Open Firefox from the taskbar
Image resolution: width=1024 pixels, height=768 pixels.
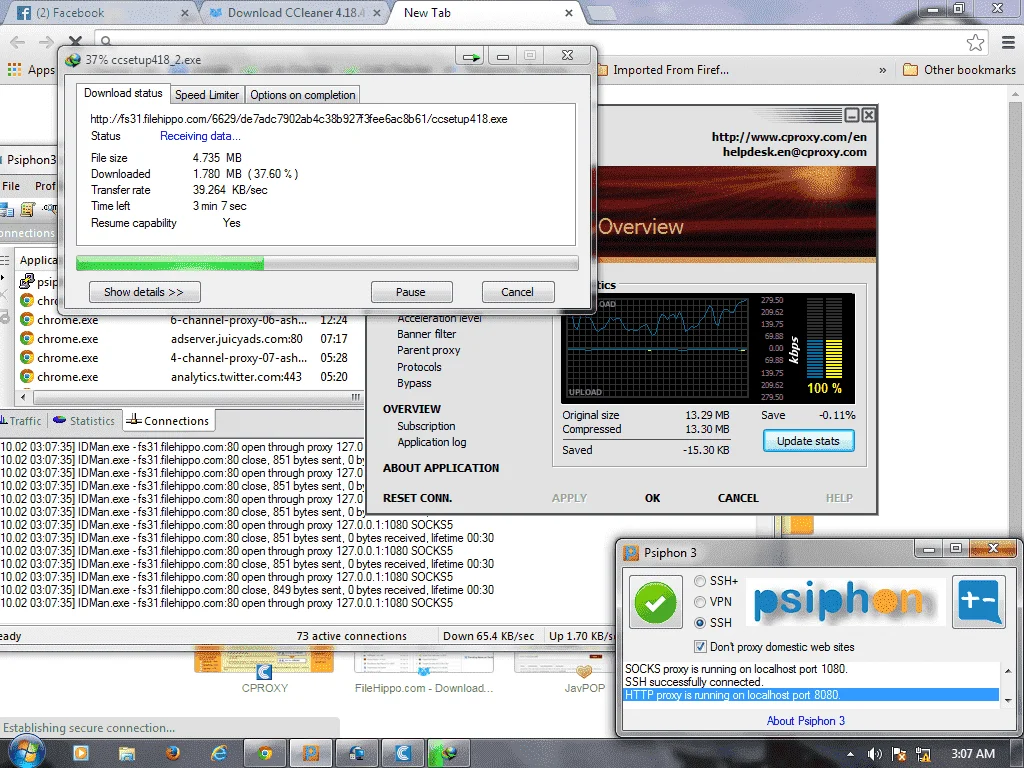tap(173, 753)
